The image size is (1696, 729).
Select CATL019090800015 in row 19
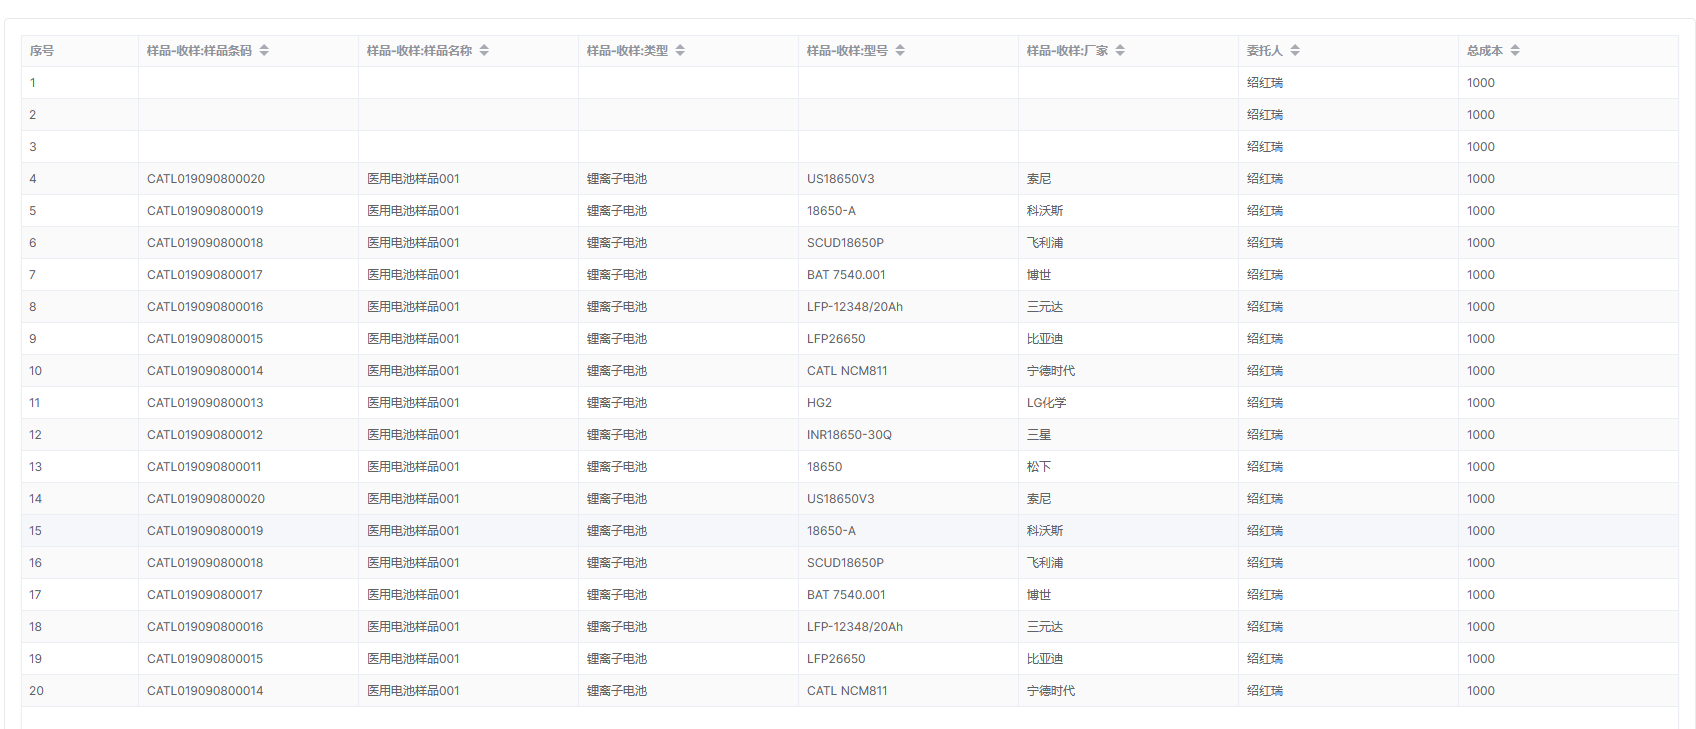205,659
